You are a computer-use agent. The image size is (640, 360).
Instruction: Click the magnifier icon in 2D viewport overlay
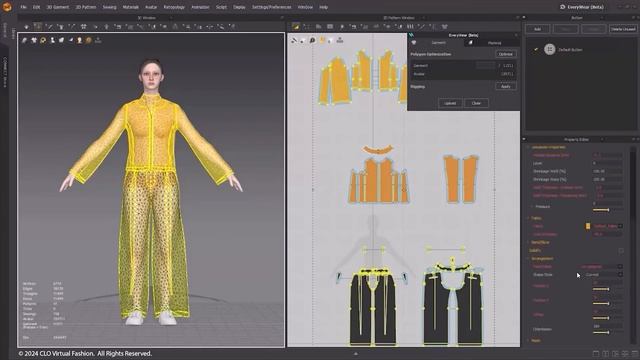click(x=312, y=40)
